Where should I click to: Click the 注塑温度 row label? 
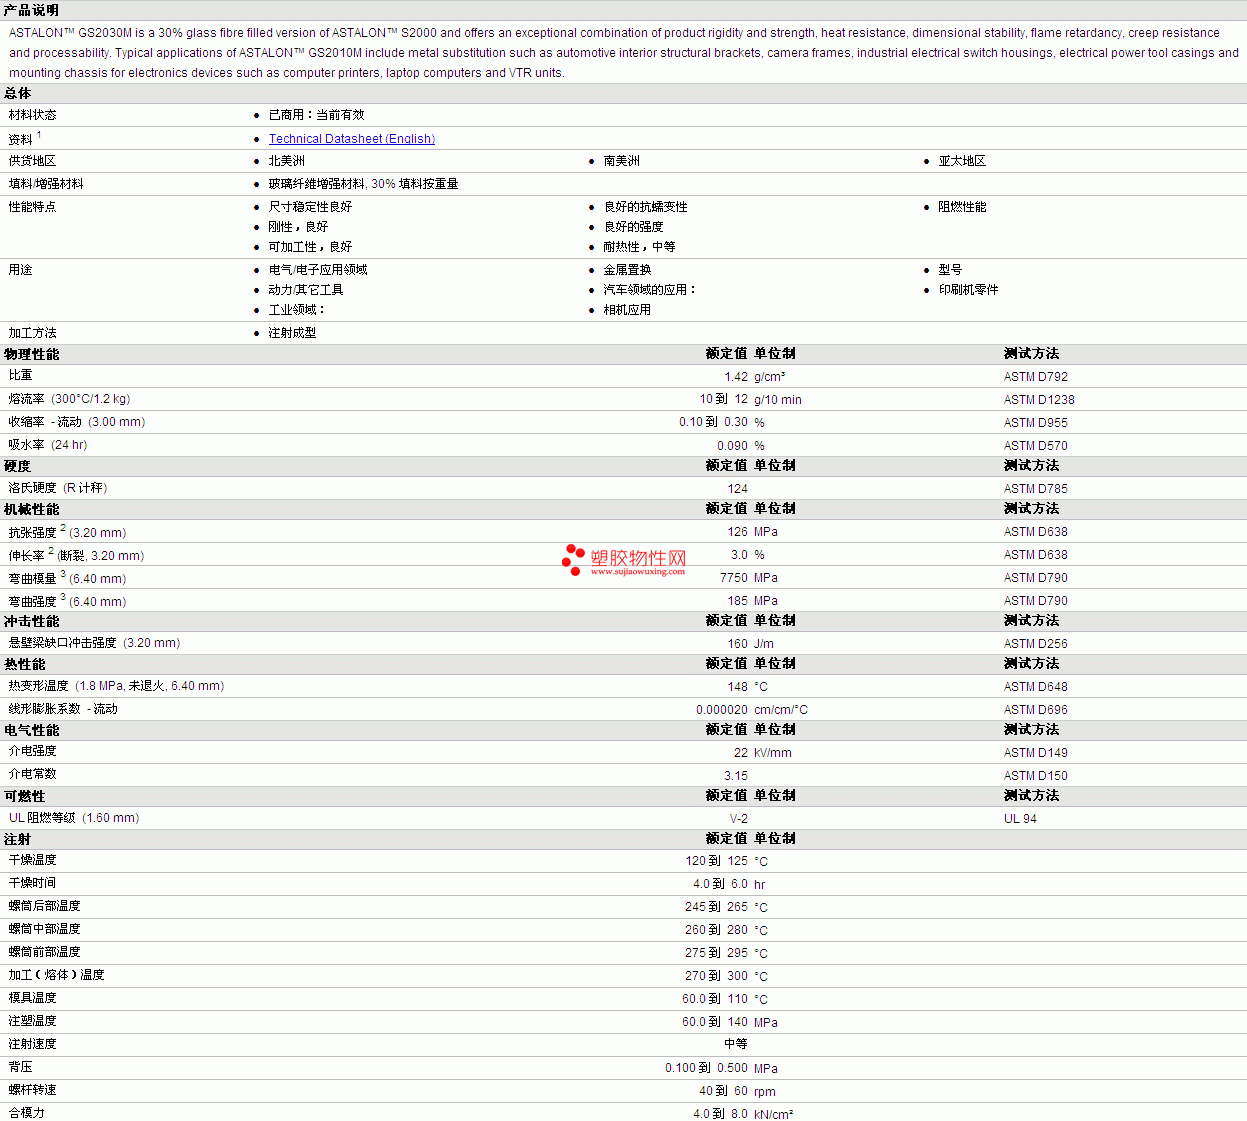coord(32,1021)
